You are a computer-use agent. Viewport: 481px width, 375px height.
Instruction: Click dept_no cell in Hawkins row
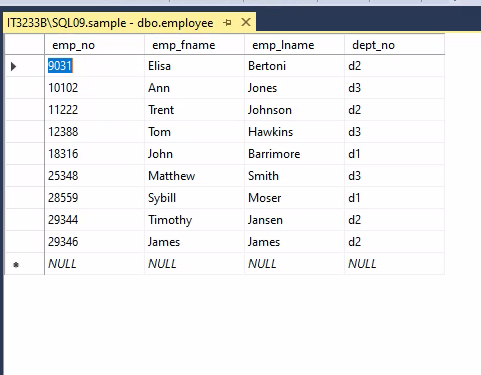pos(395,132)
